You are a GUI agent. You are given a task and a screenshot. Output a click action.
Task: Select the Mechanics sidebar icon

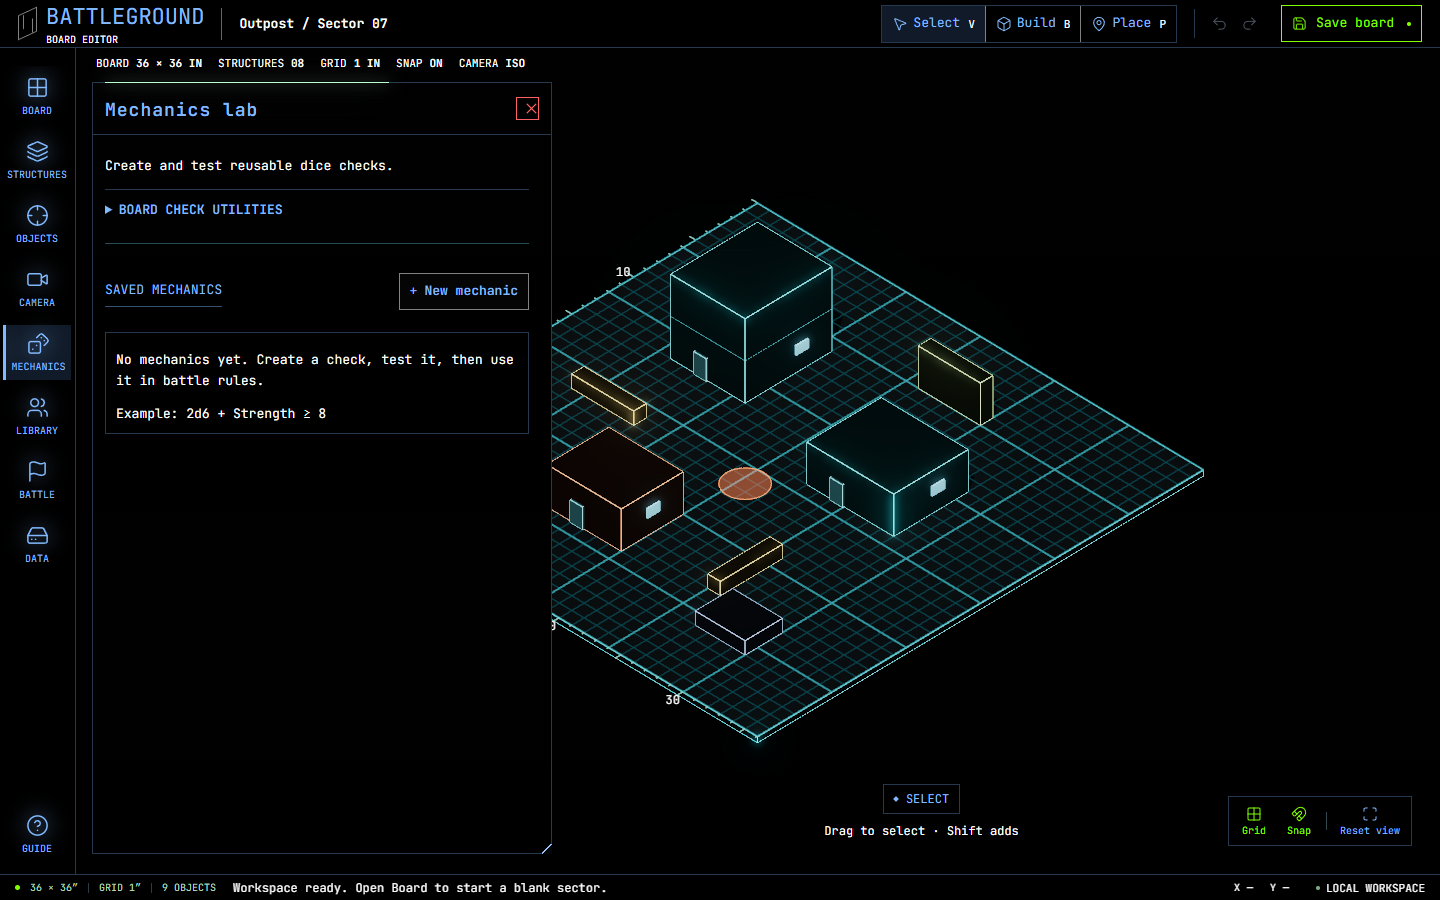tap(37, 353)
